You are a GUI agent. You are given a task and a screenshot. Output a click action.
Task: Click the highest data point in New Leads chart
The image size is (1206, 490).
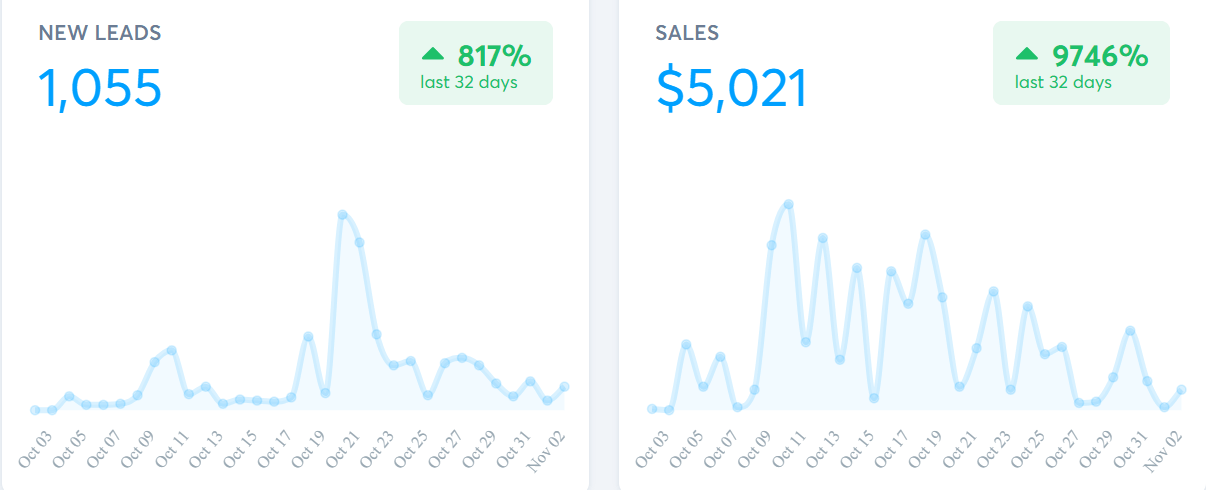pyautogui.click(x=342, y=215)
